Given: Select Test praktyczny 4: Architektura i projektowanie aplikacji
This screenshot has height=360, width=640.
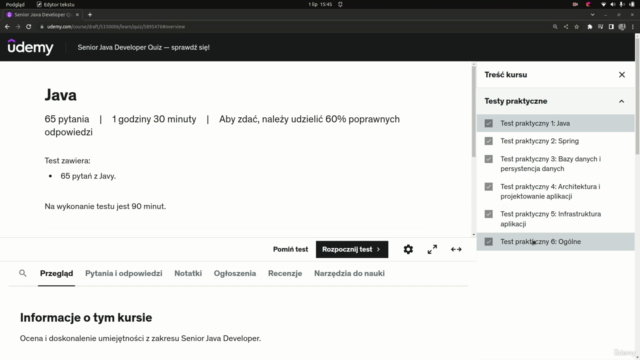Looking at the screenshot, I should tap(556, 191).
